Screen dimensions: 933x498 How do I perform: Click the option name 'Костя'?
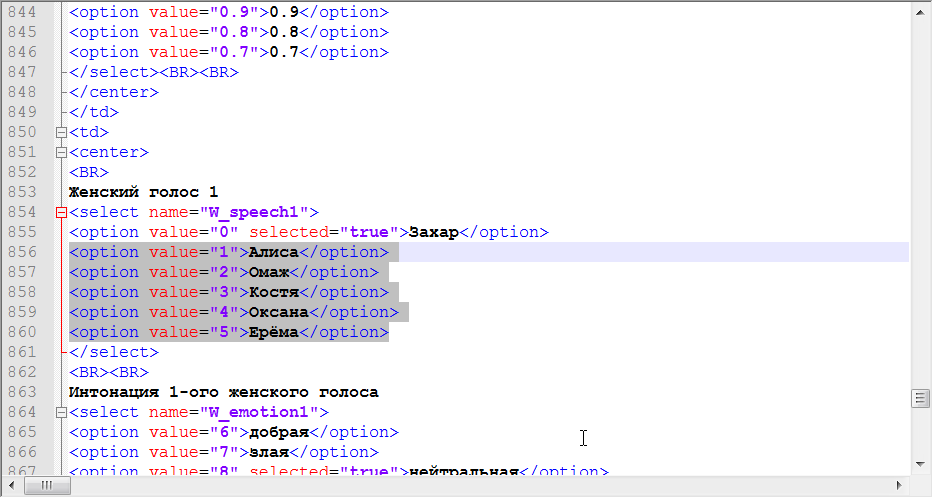pyautogui.click(x=274, y=292)
